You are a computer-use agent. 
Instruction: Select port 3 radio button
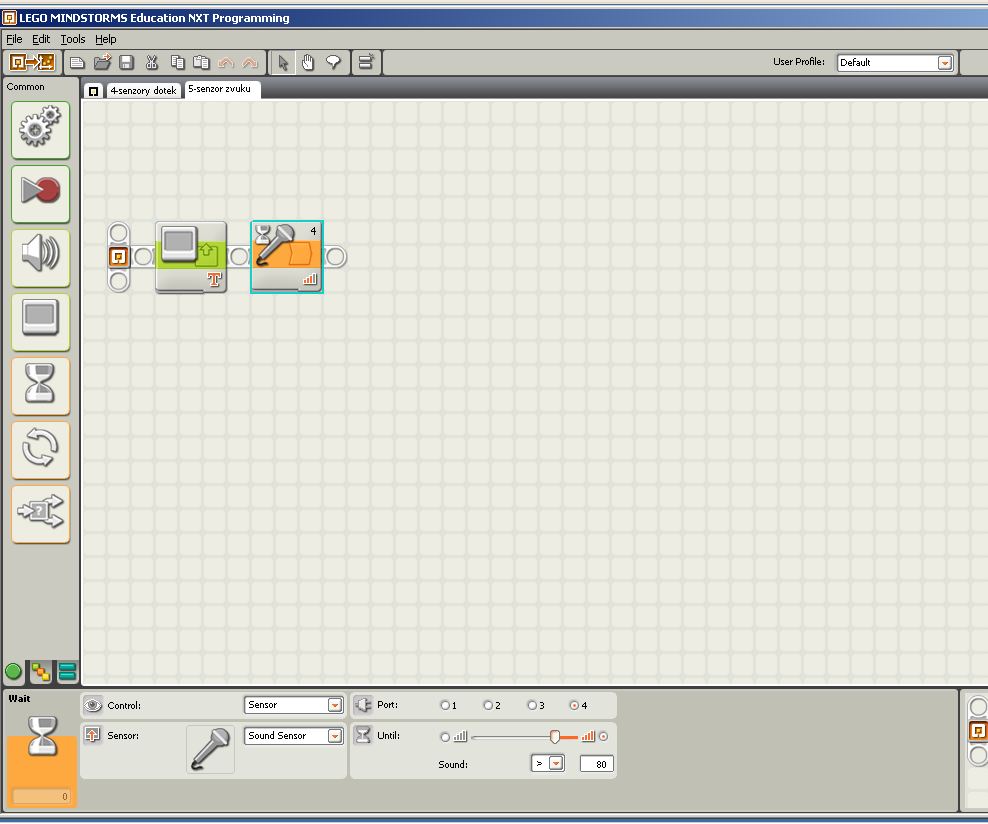tap(532, 706)
